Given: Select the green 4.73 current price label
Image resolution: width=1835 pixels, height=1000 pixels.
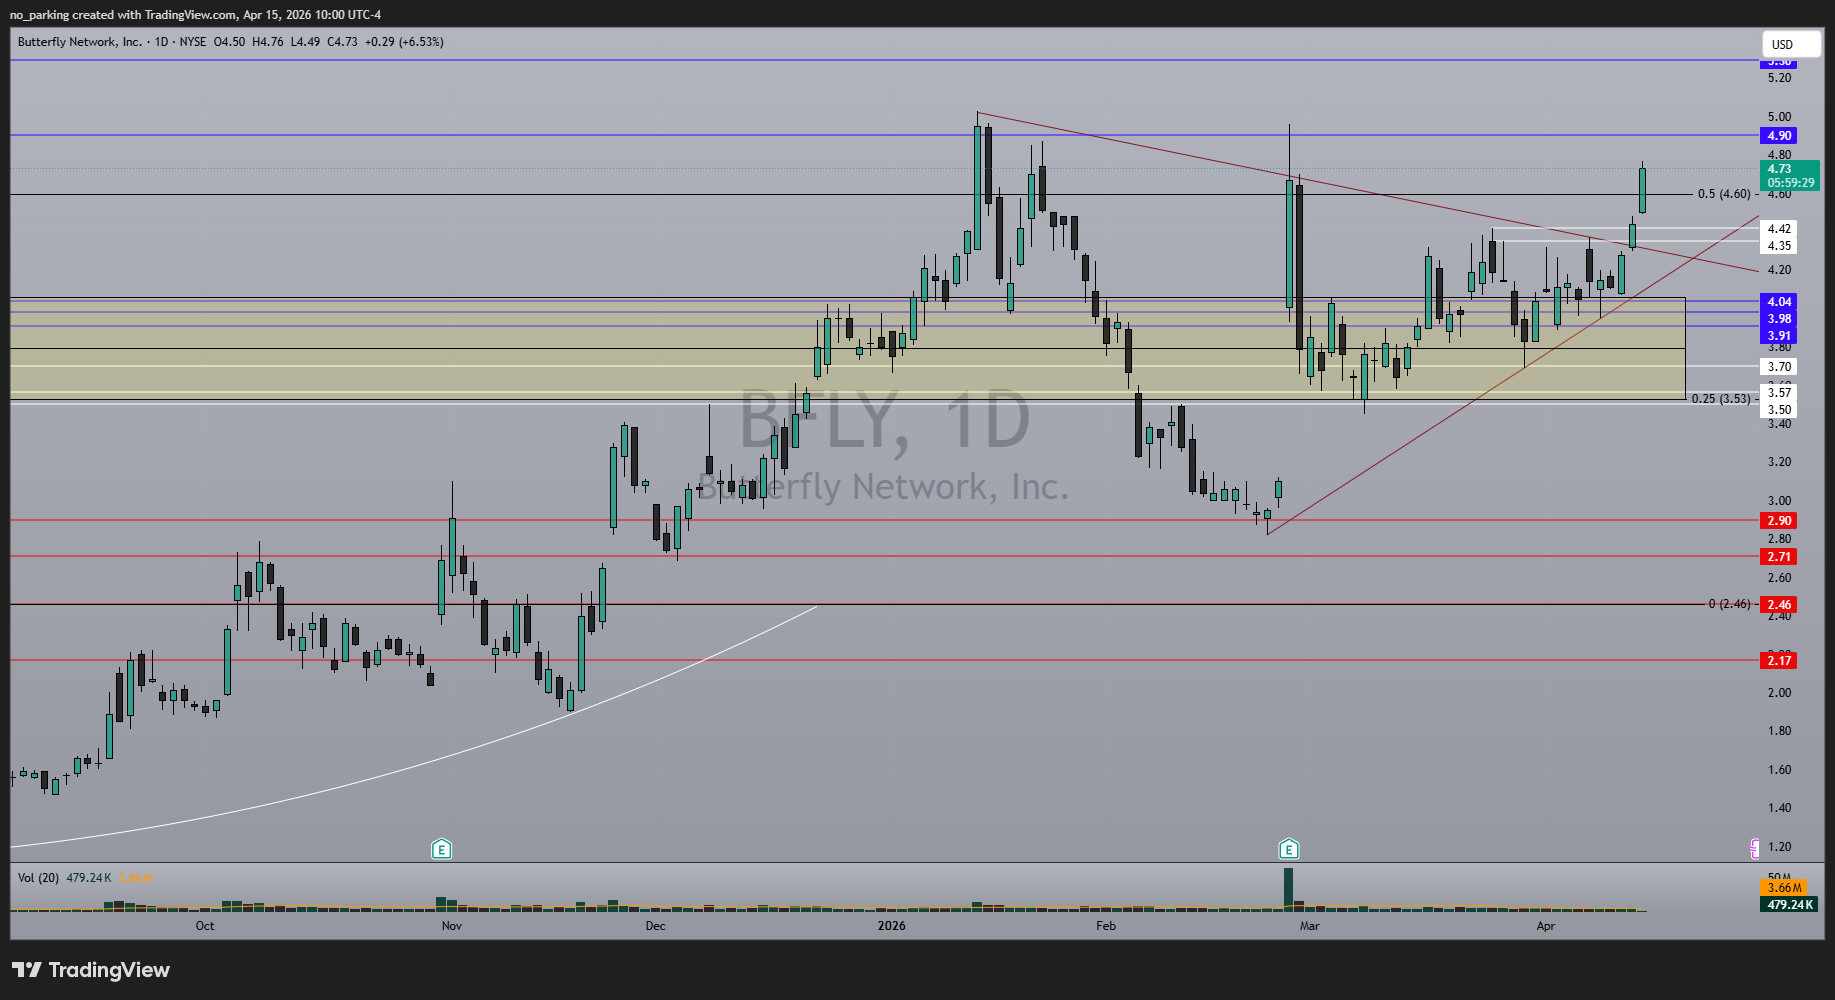Looking at the screenshot, I should pos(1789,175).
